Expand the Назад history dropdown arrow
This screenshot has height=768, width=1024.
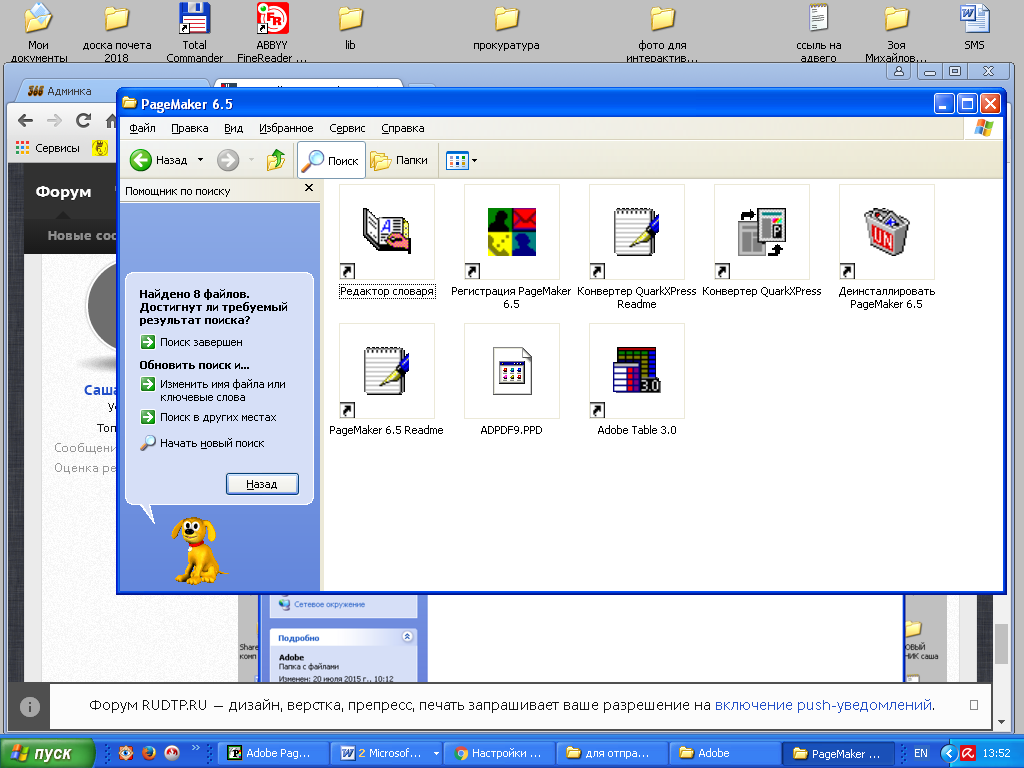pyautogui.click(x=200, y=160)
